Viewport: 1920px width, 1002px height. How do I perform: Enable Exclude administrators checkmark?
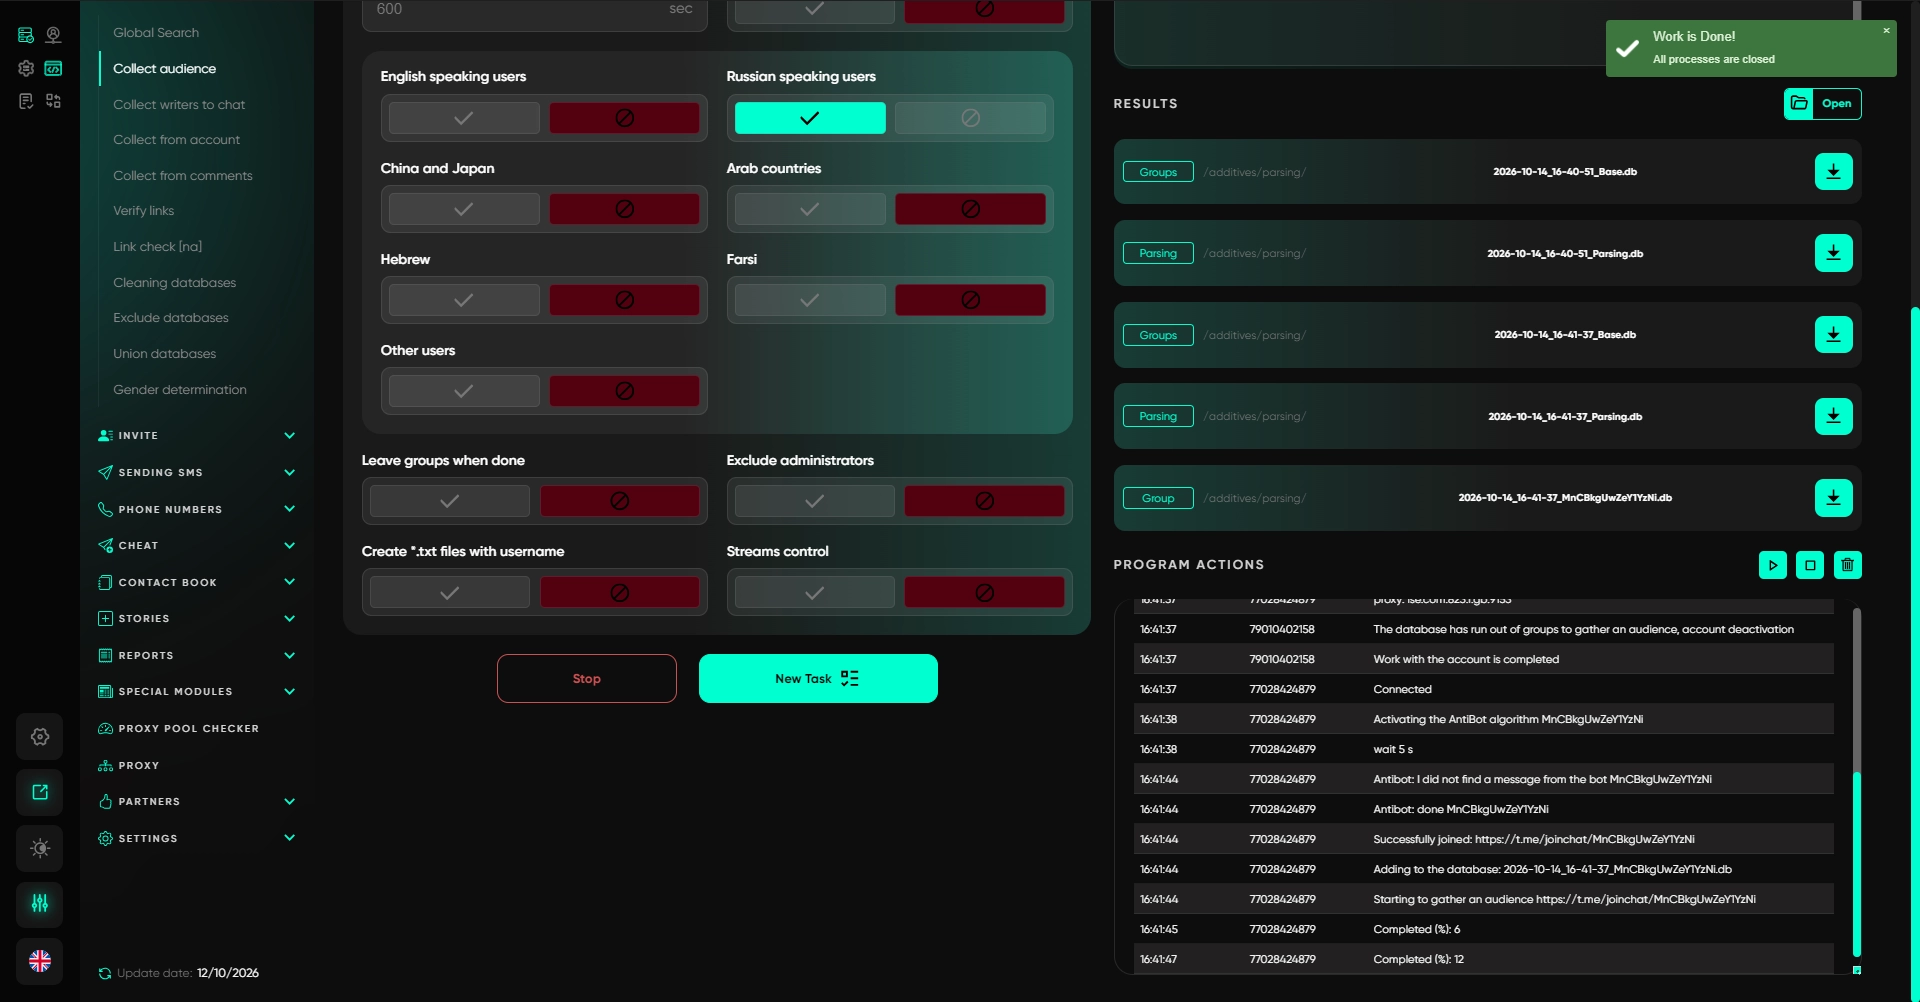point(815,501)
